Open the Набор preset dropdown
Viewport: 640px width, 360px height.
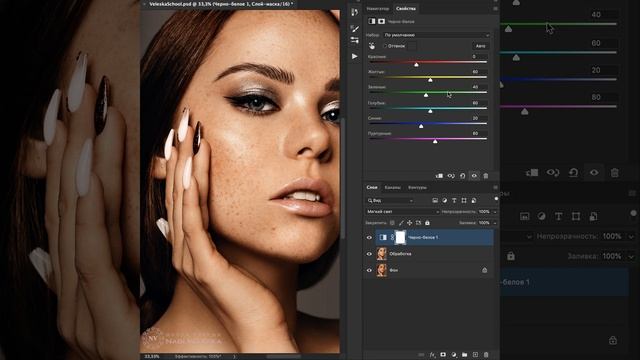(436, 35)
